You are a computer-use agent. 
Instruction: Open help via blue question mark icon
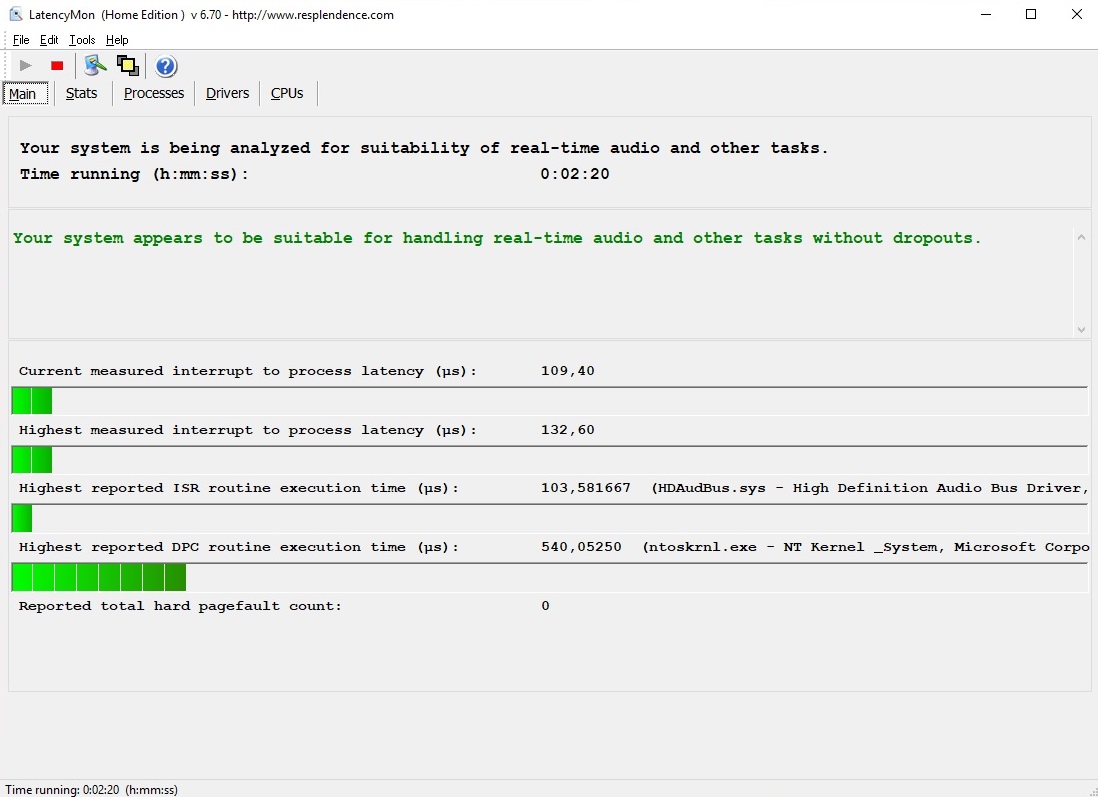point(166,67)
